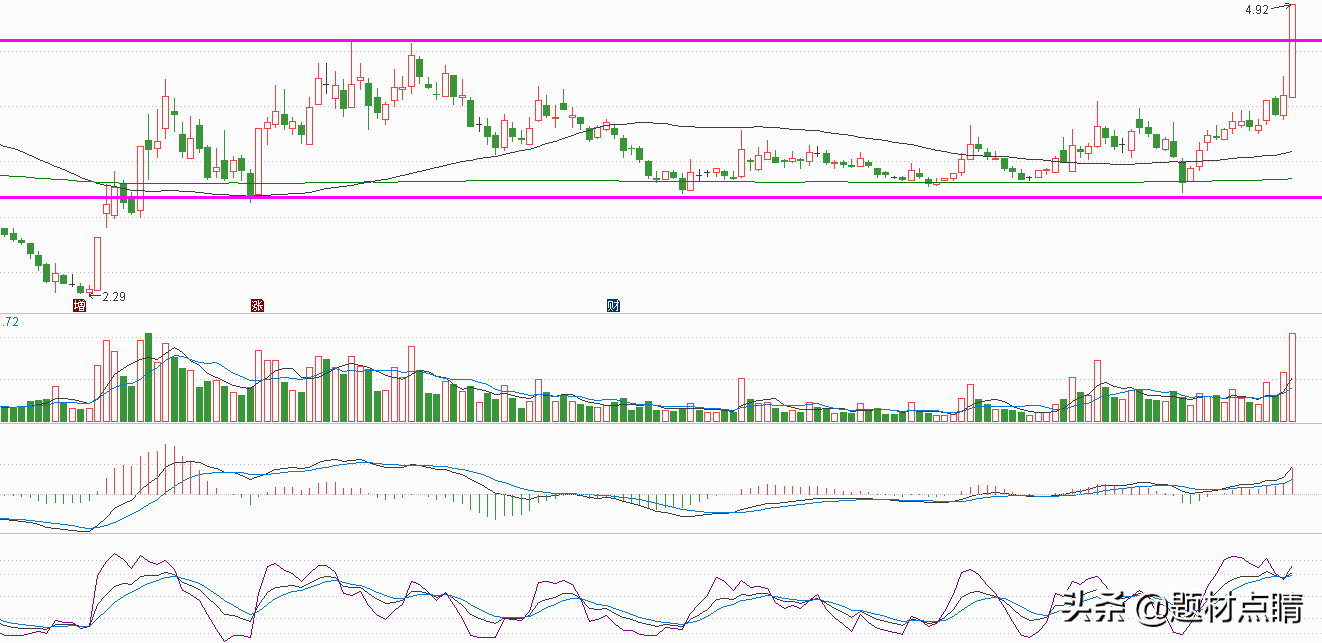
Task: Click the 涨 event marker icon
Action: (x=257, y=306)
